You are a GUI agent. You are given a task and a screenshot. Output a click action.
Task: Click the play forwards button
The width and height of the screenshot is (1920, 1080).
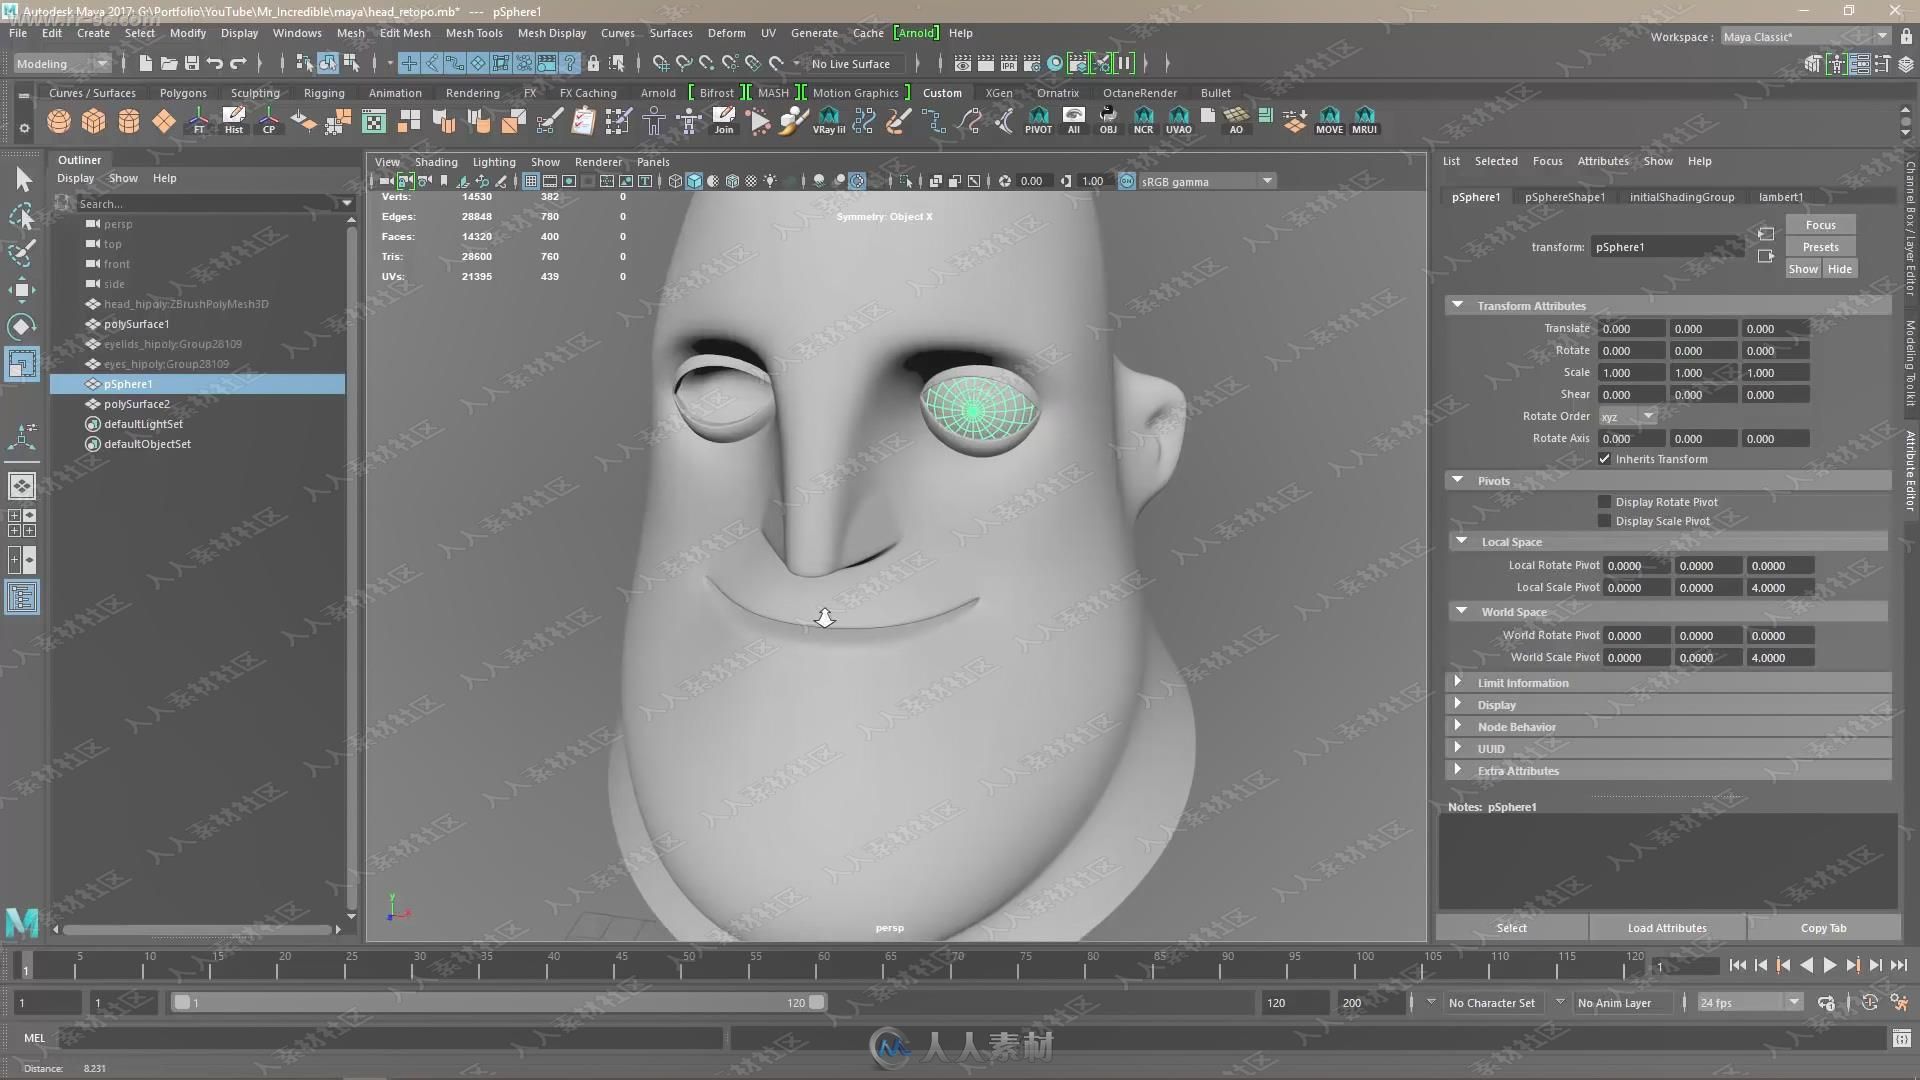pyautogui.click(x=1829, y=966)
